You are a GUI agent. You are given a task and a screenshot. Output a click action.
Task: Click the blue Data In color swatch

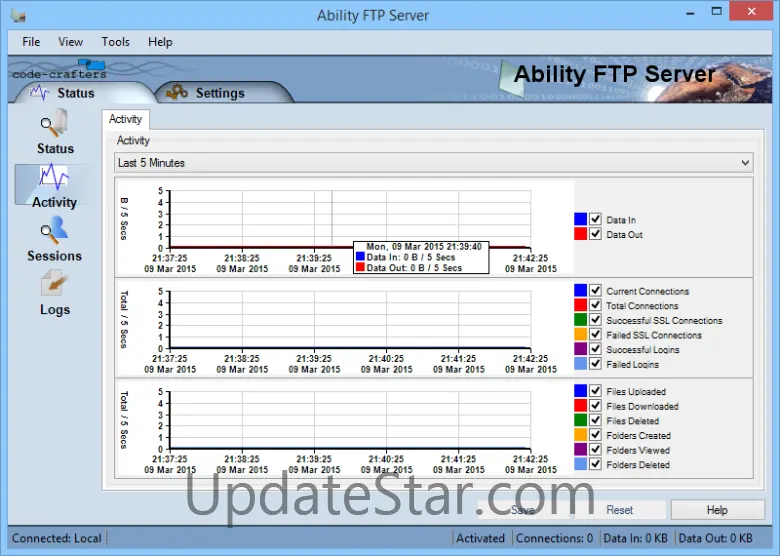point(581,219)
